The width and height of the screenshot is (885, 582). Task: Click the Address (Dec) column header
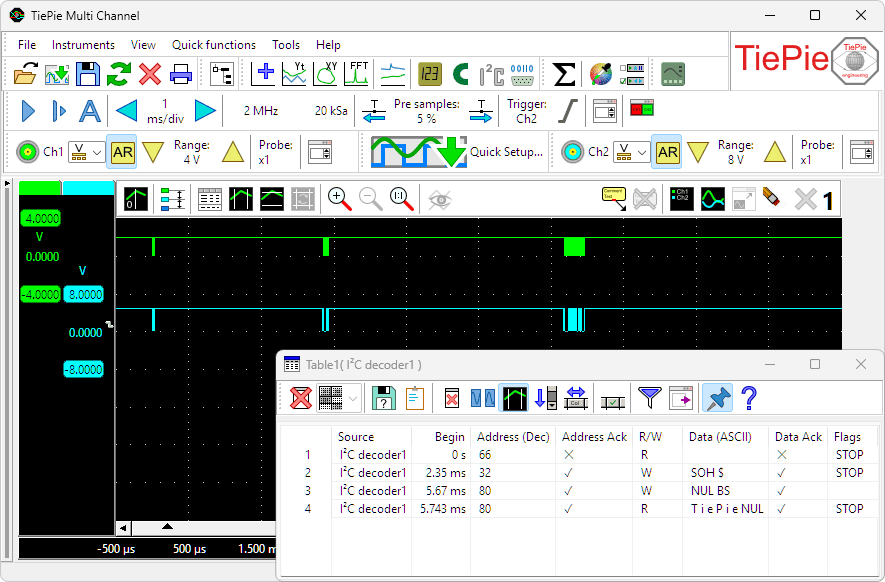click(513, 437)
